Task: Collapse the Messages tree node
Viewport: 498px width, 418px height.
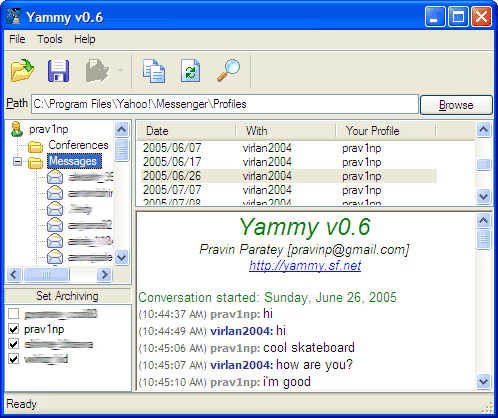Action: click(x=17, y=162)
